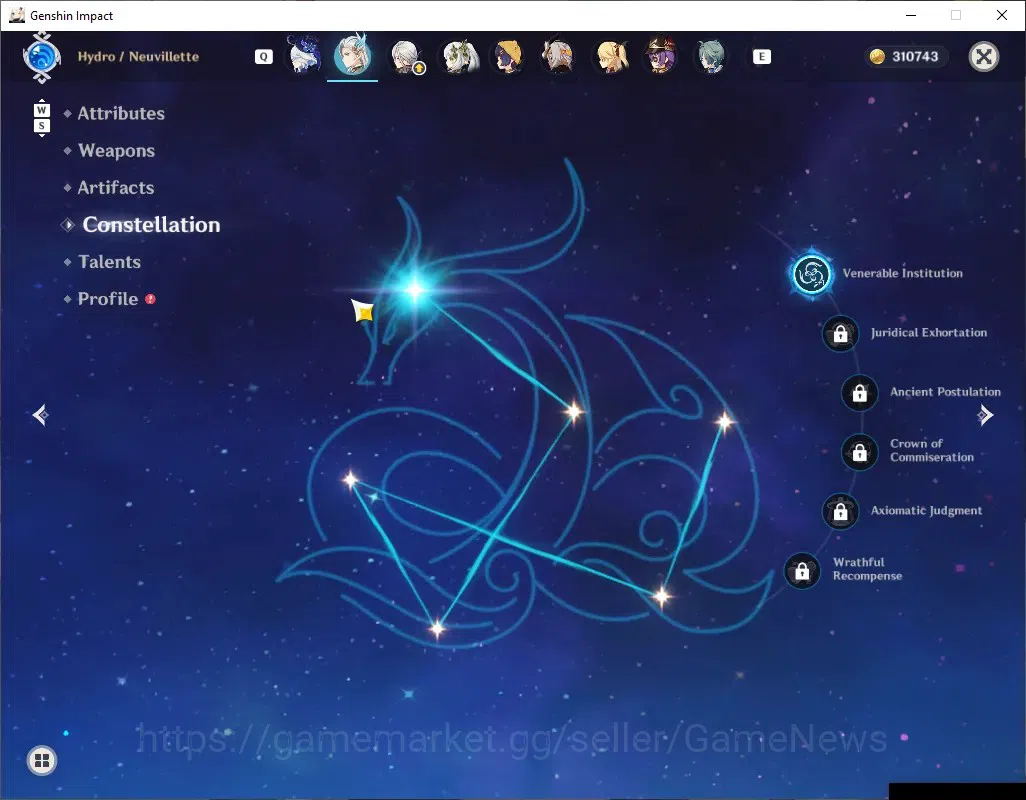1026x800 pixels.
Task: Switch to next character with right arrow
Action: pyautogui.click(x=985, y=415)
